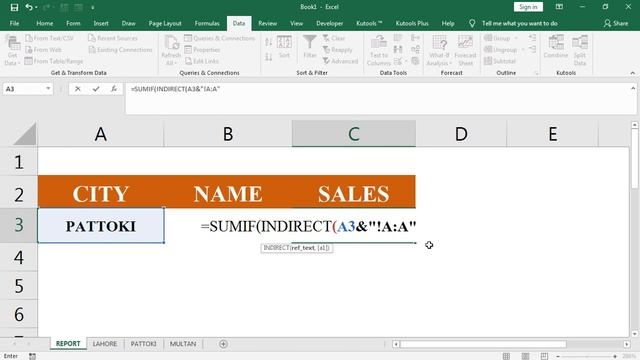This screenshot has height=360, width=640.
Task: Select row 5 header
Action: coord(19,286)
